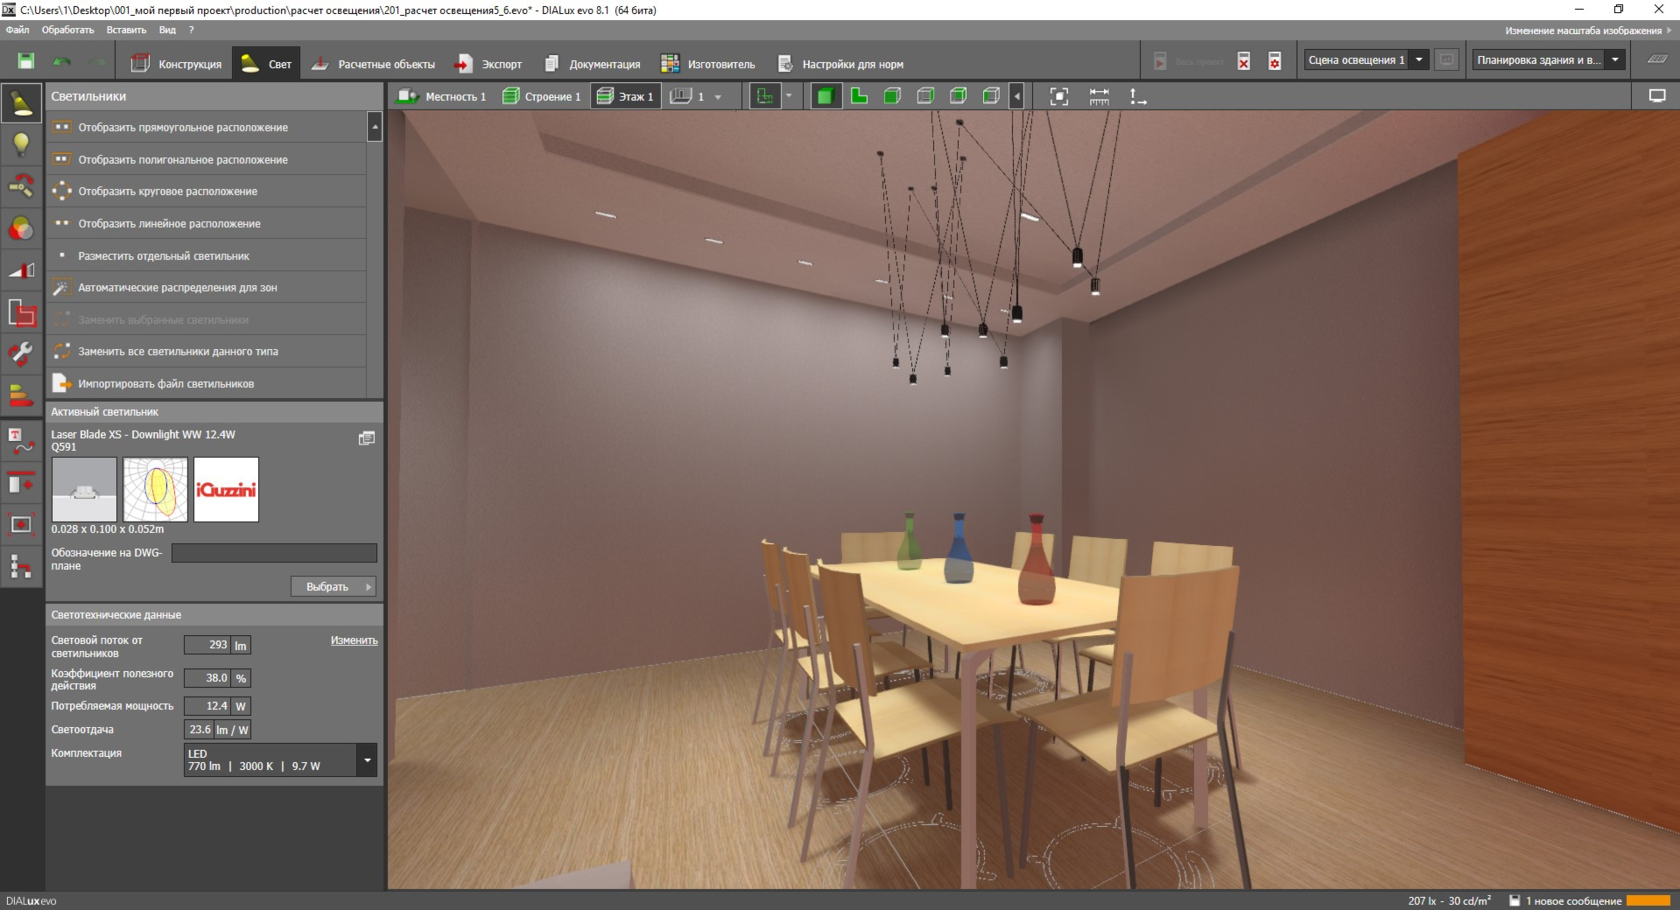Open the Конструкция mode tab
This screenshot has width=1680, height=910.
(176, 64)
